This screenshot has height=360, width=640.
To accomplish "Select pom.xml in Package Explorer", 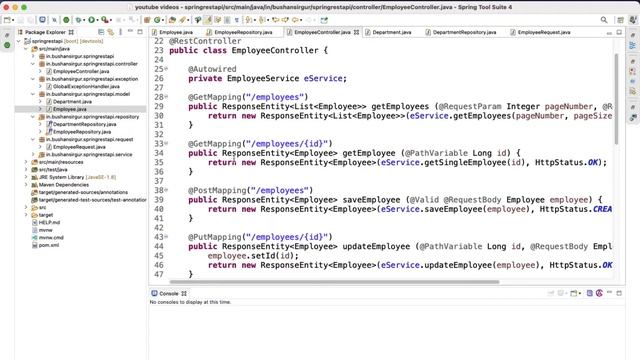I will pos(49,245).
